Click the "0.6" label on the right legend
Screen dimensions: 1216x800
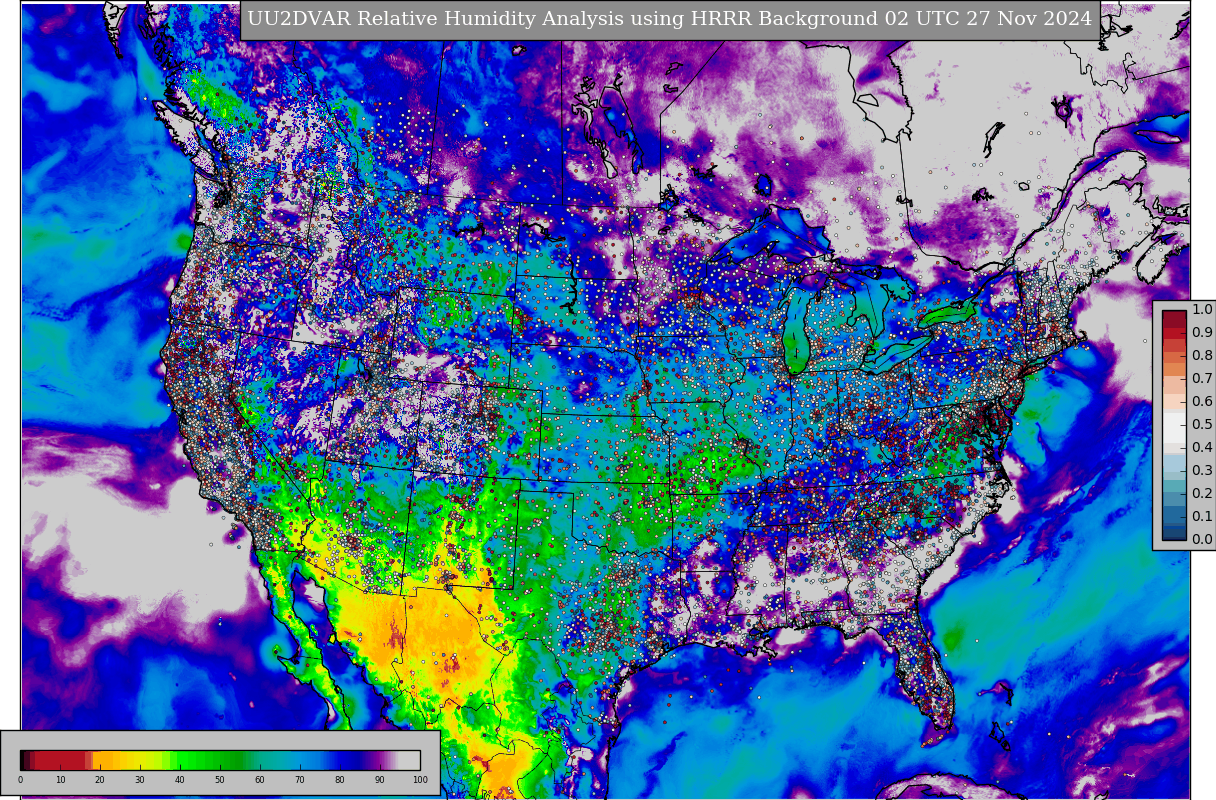[1202, 402]
